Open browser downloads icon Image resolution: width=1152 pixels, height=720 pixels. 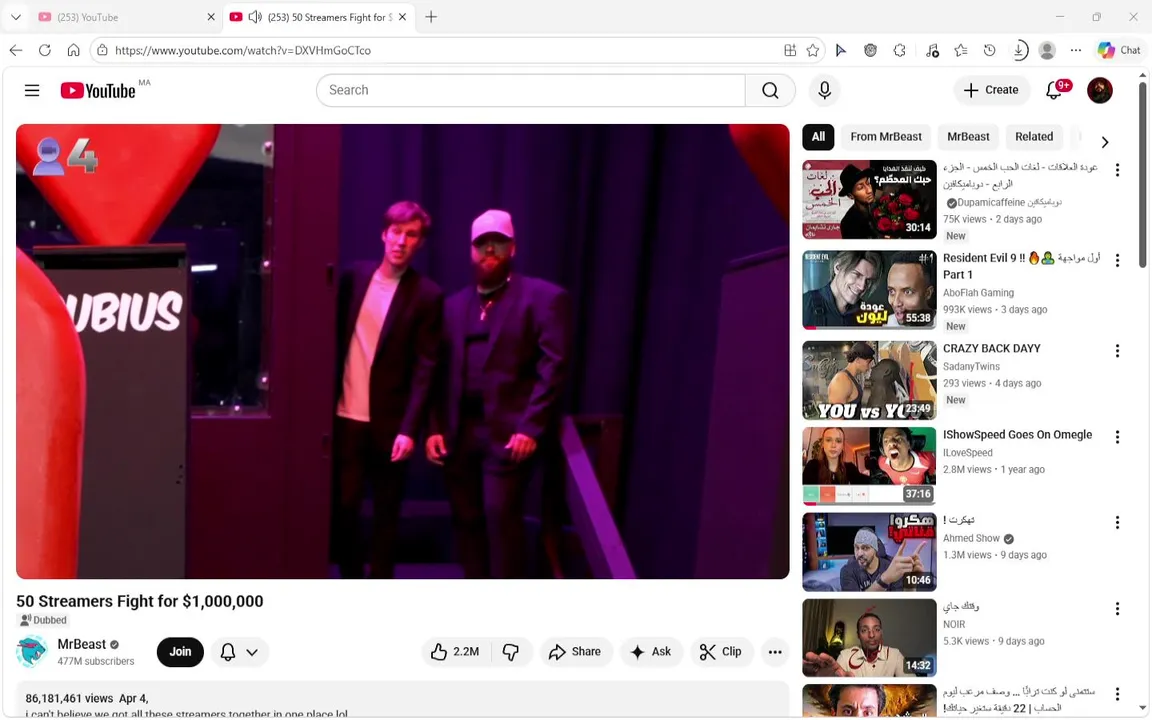pyautogui.click(x=1019, y=50)
